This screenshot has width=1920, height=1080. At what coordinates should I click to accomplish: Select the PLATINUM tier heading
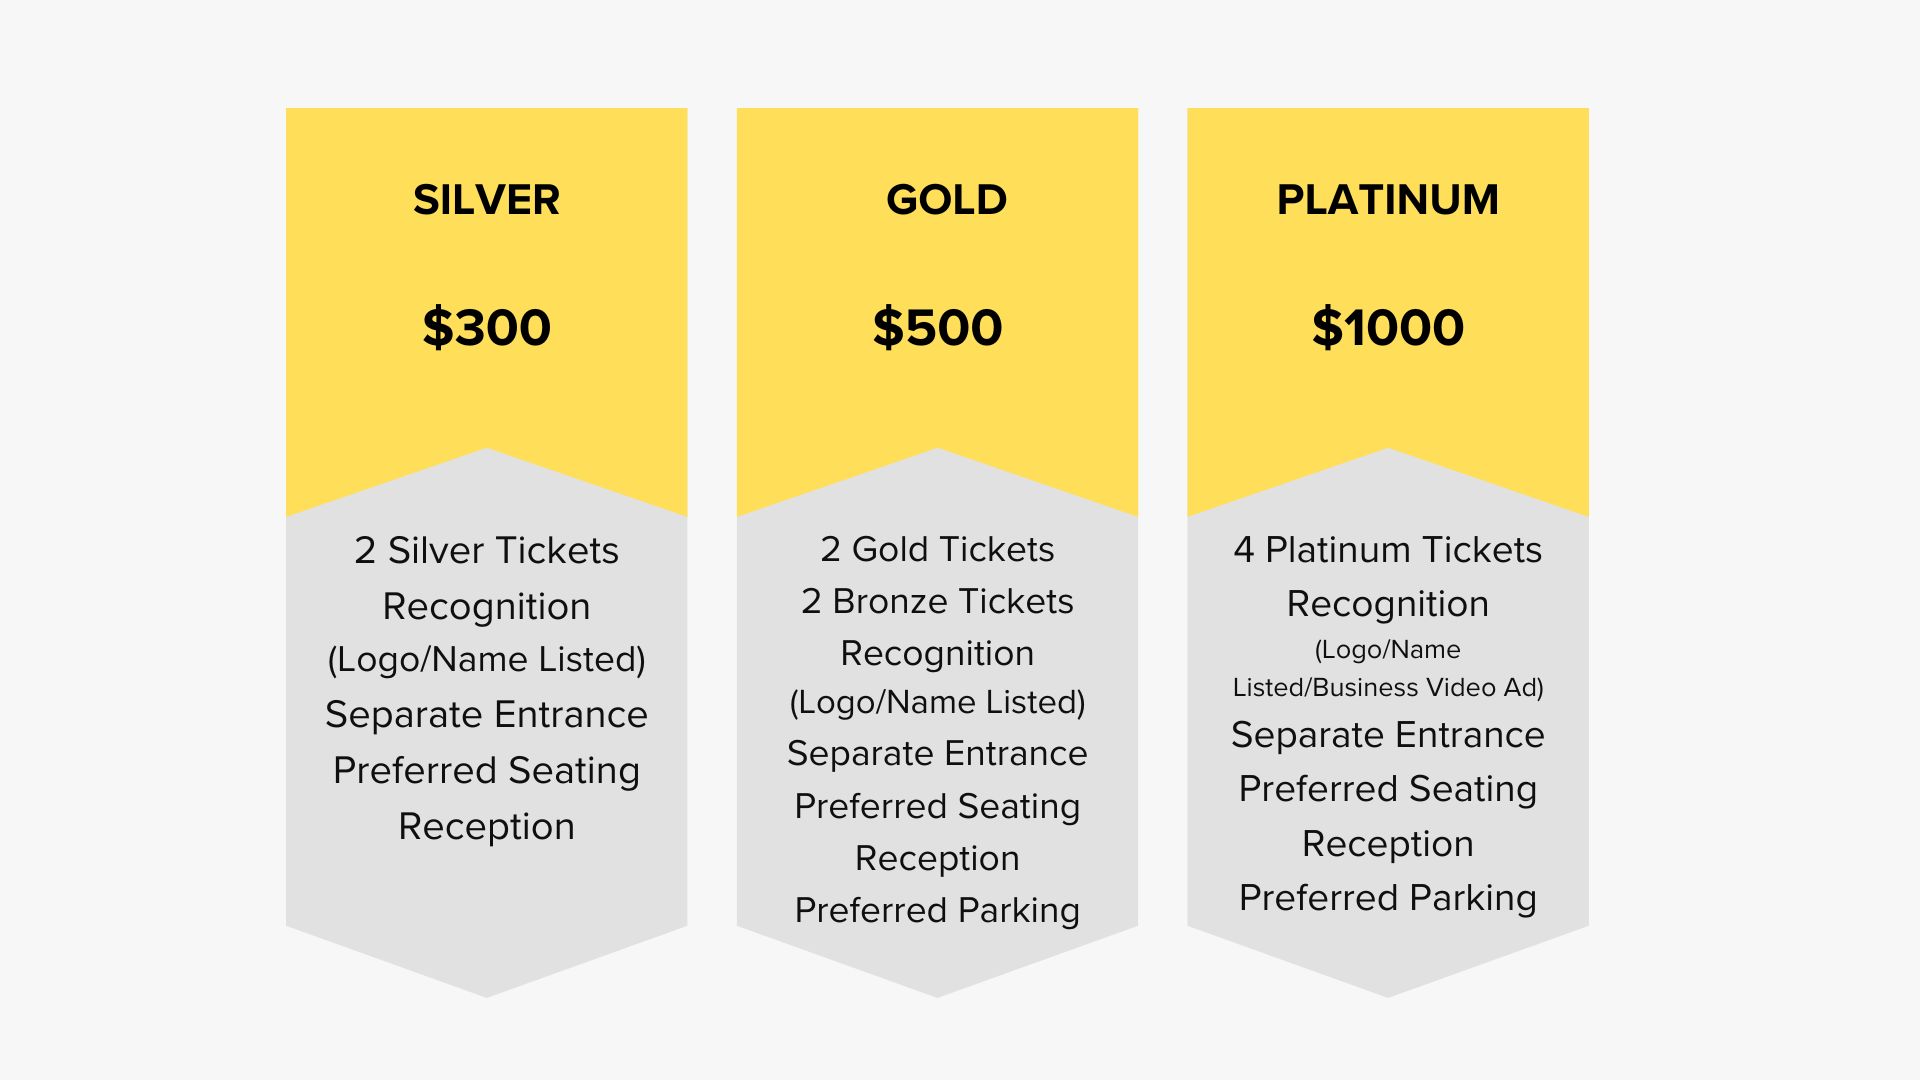(x=1388, y=200)
